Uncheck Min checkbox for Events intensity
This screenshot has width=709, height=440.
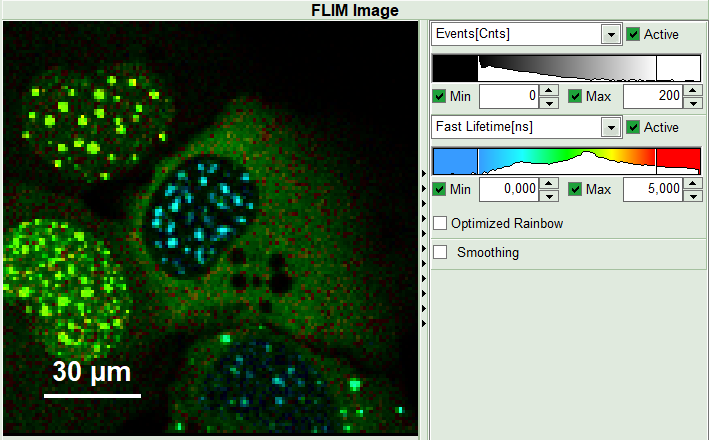click(x=440, y=96)
